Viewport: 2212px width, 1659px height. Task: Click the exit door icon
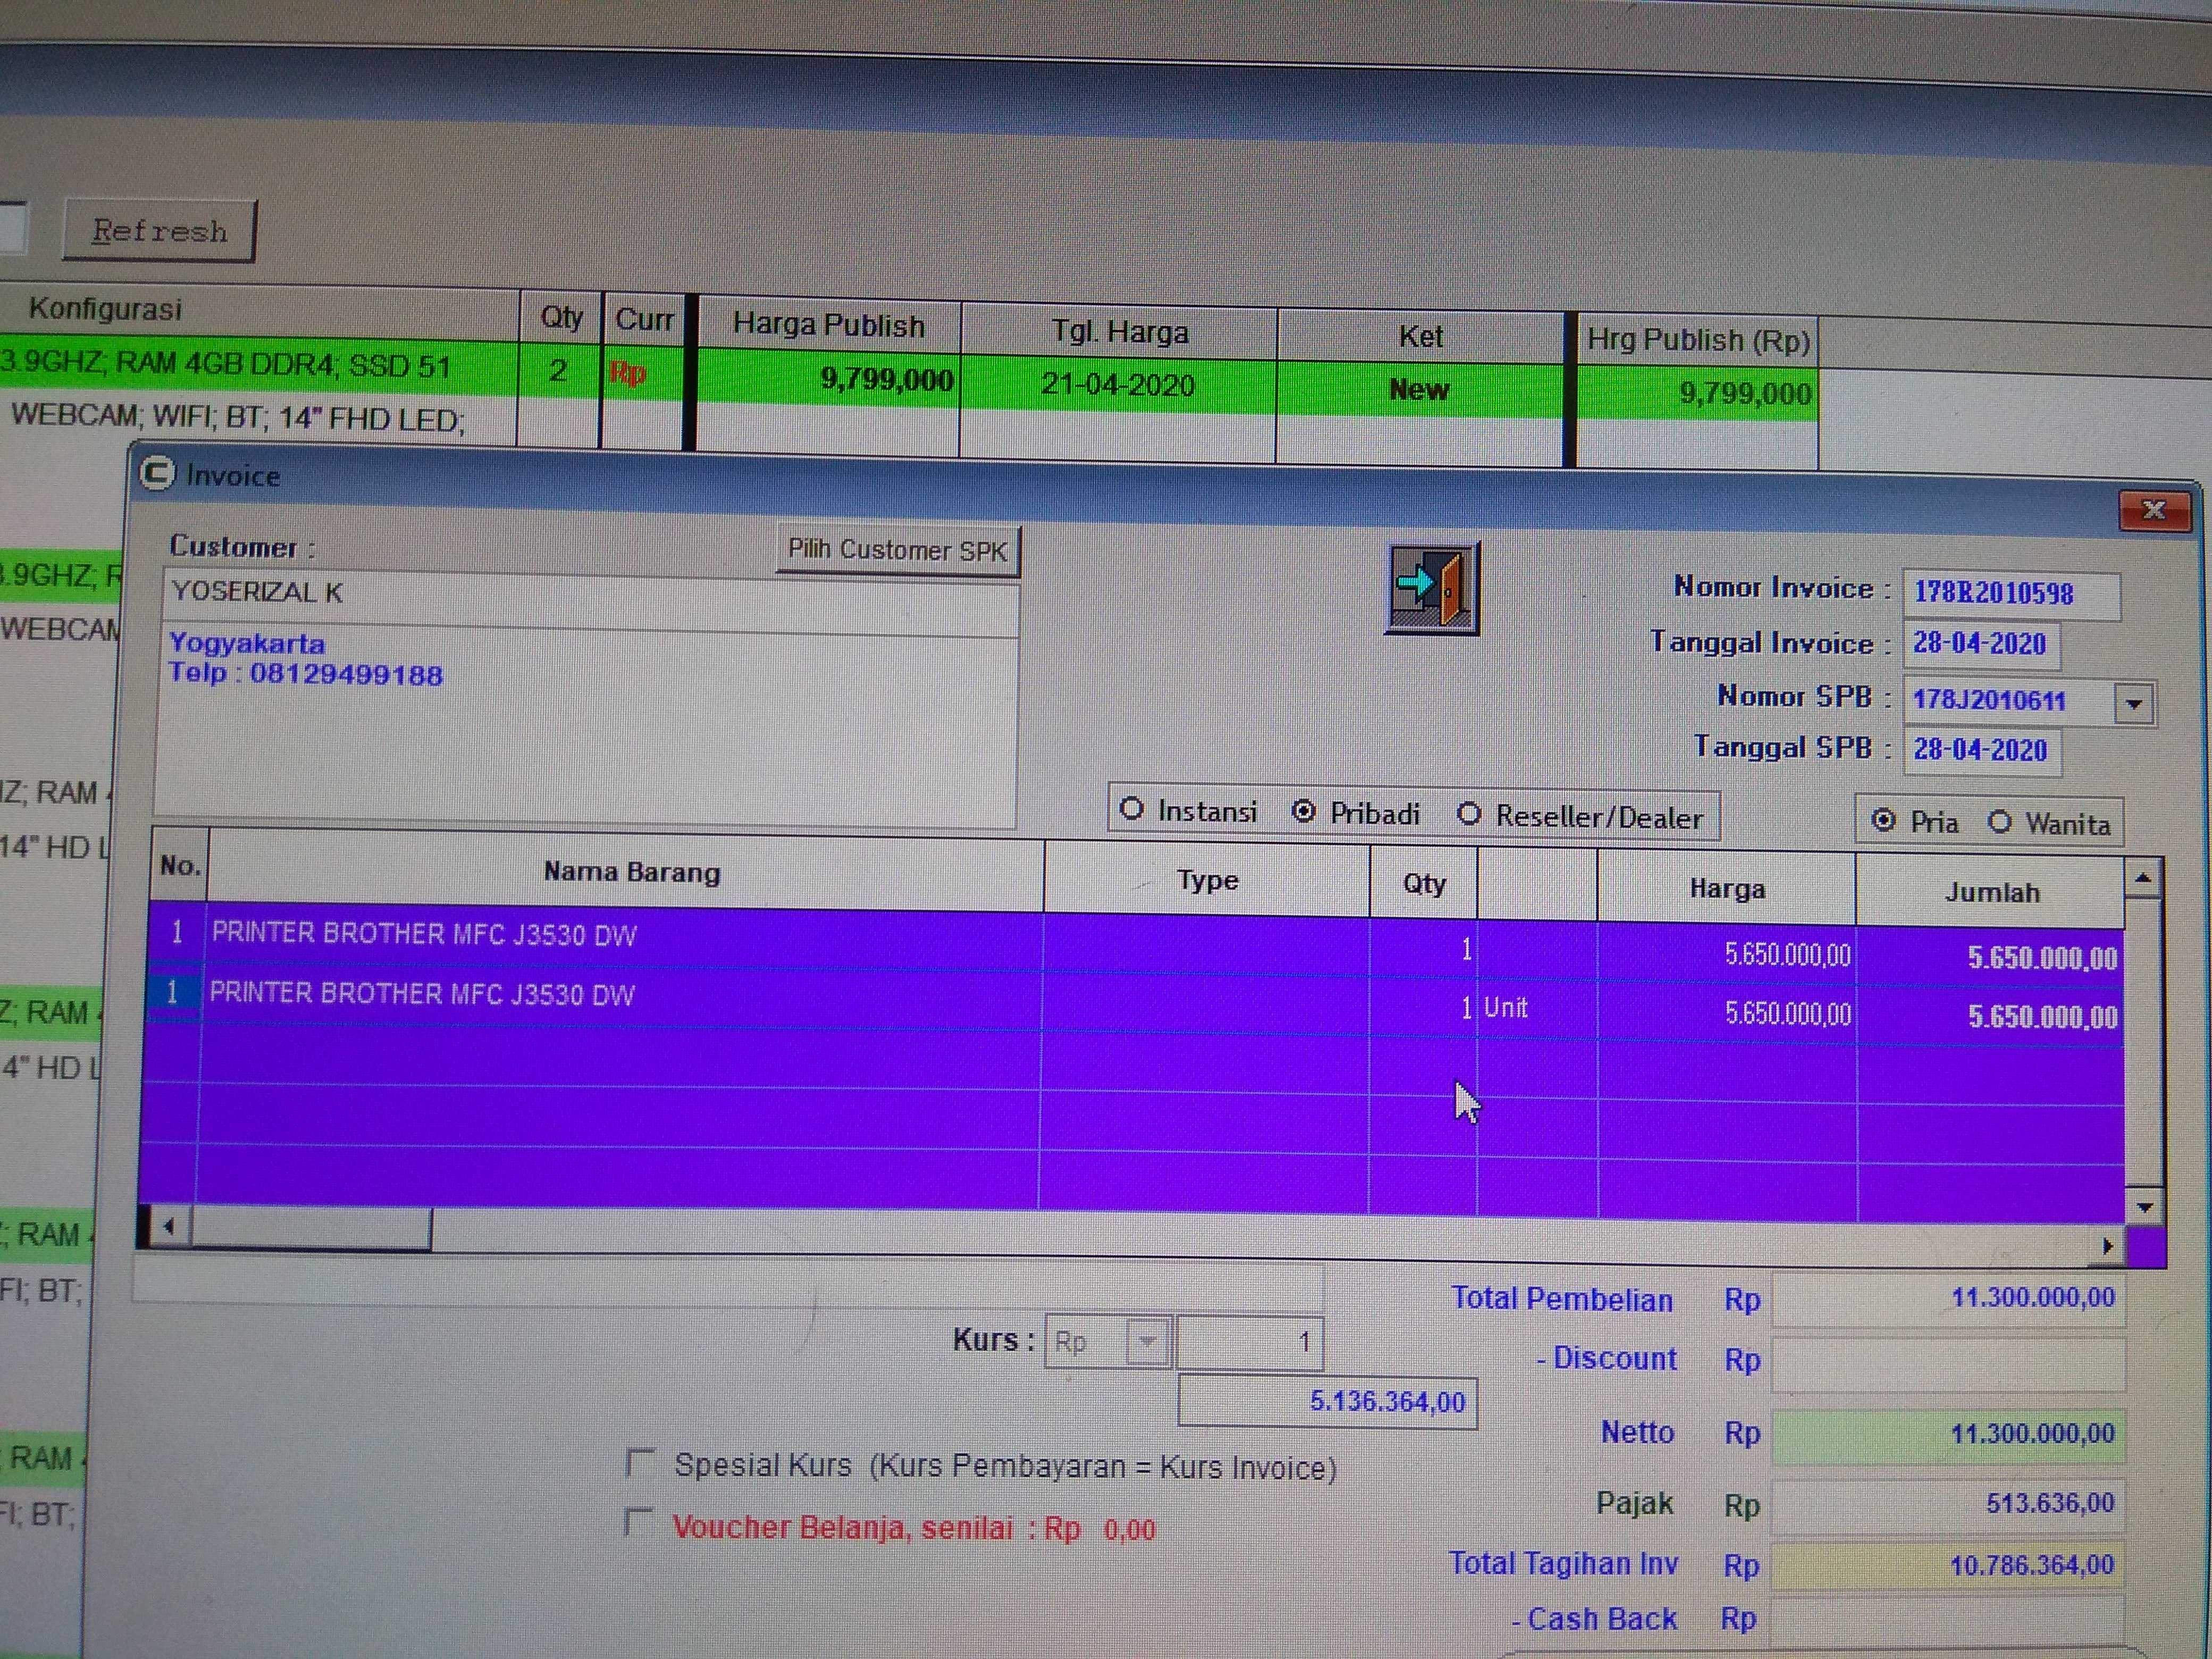1432,588
